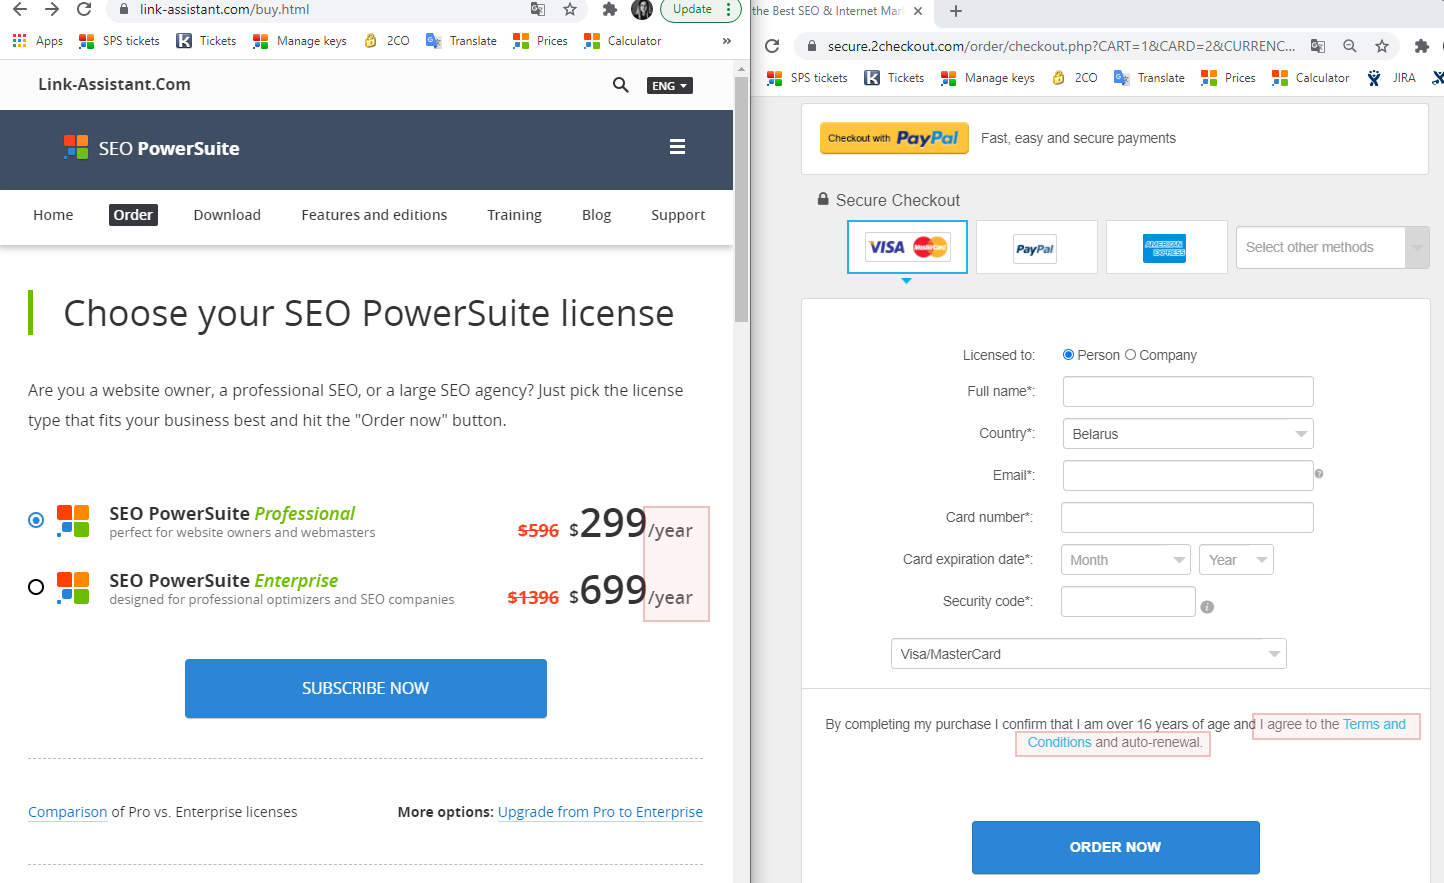
Task: Click the Security code input field
Action: (x=1128, y=601)
